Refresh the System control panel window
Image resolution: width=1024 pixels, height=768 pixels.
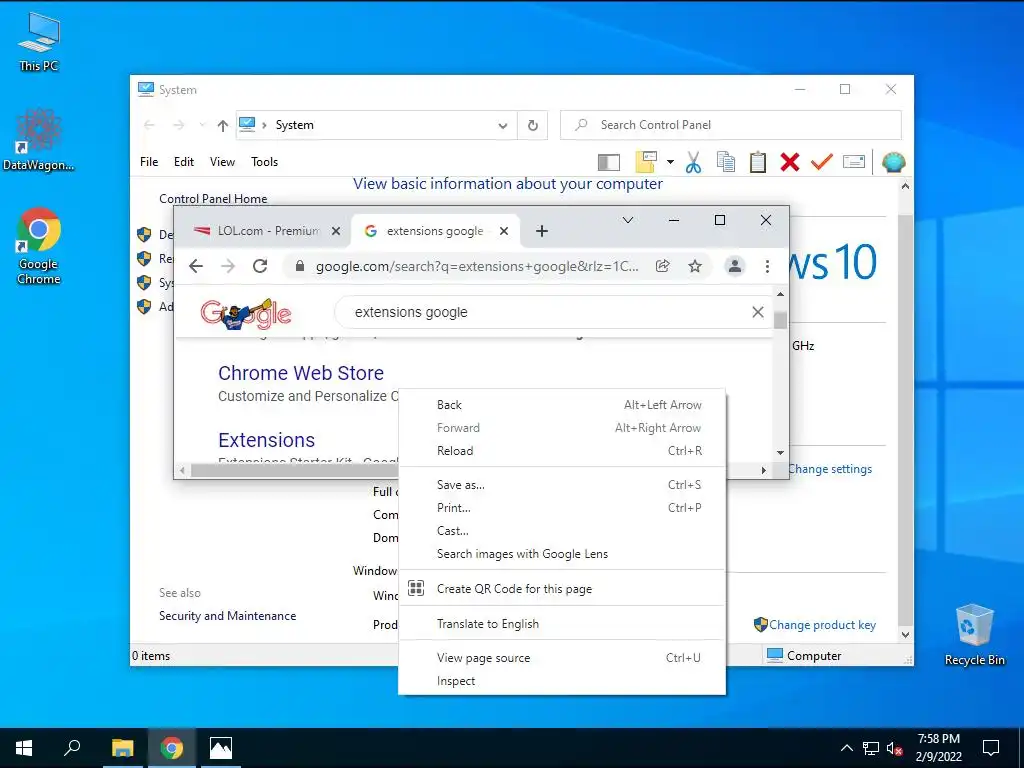point(533,125)
